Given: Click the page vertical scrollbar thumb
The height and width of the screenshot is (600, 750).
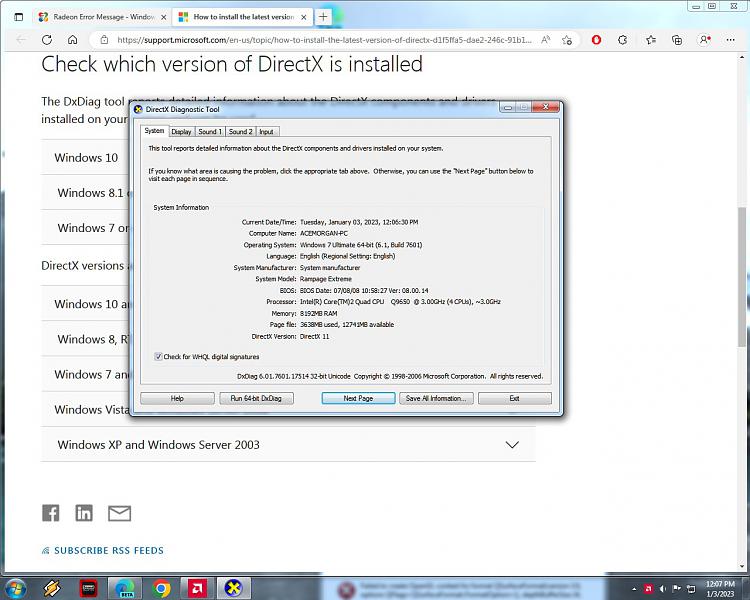Looking at the screenshot, I should pyautogui.click(x=741, y=277).
